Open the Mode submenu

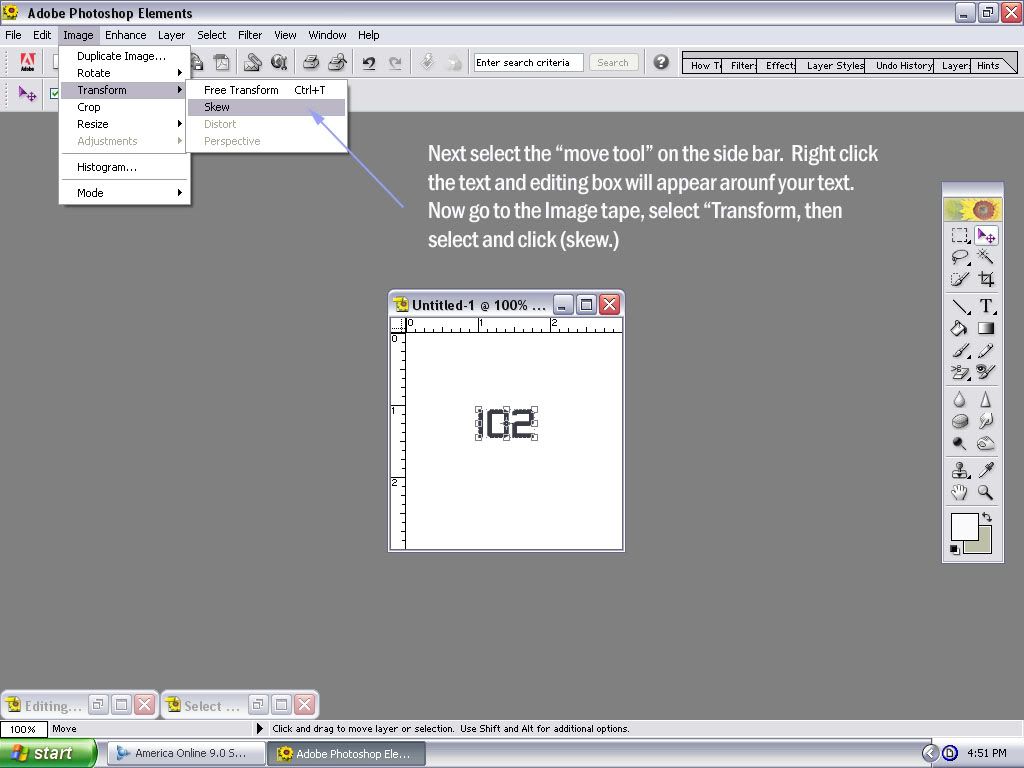click(124, 193)
